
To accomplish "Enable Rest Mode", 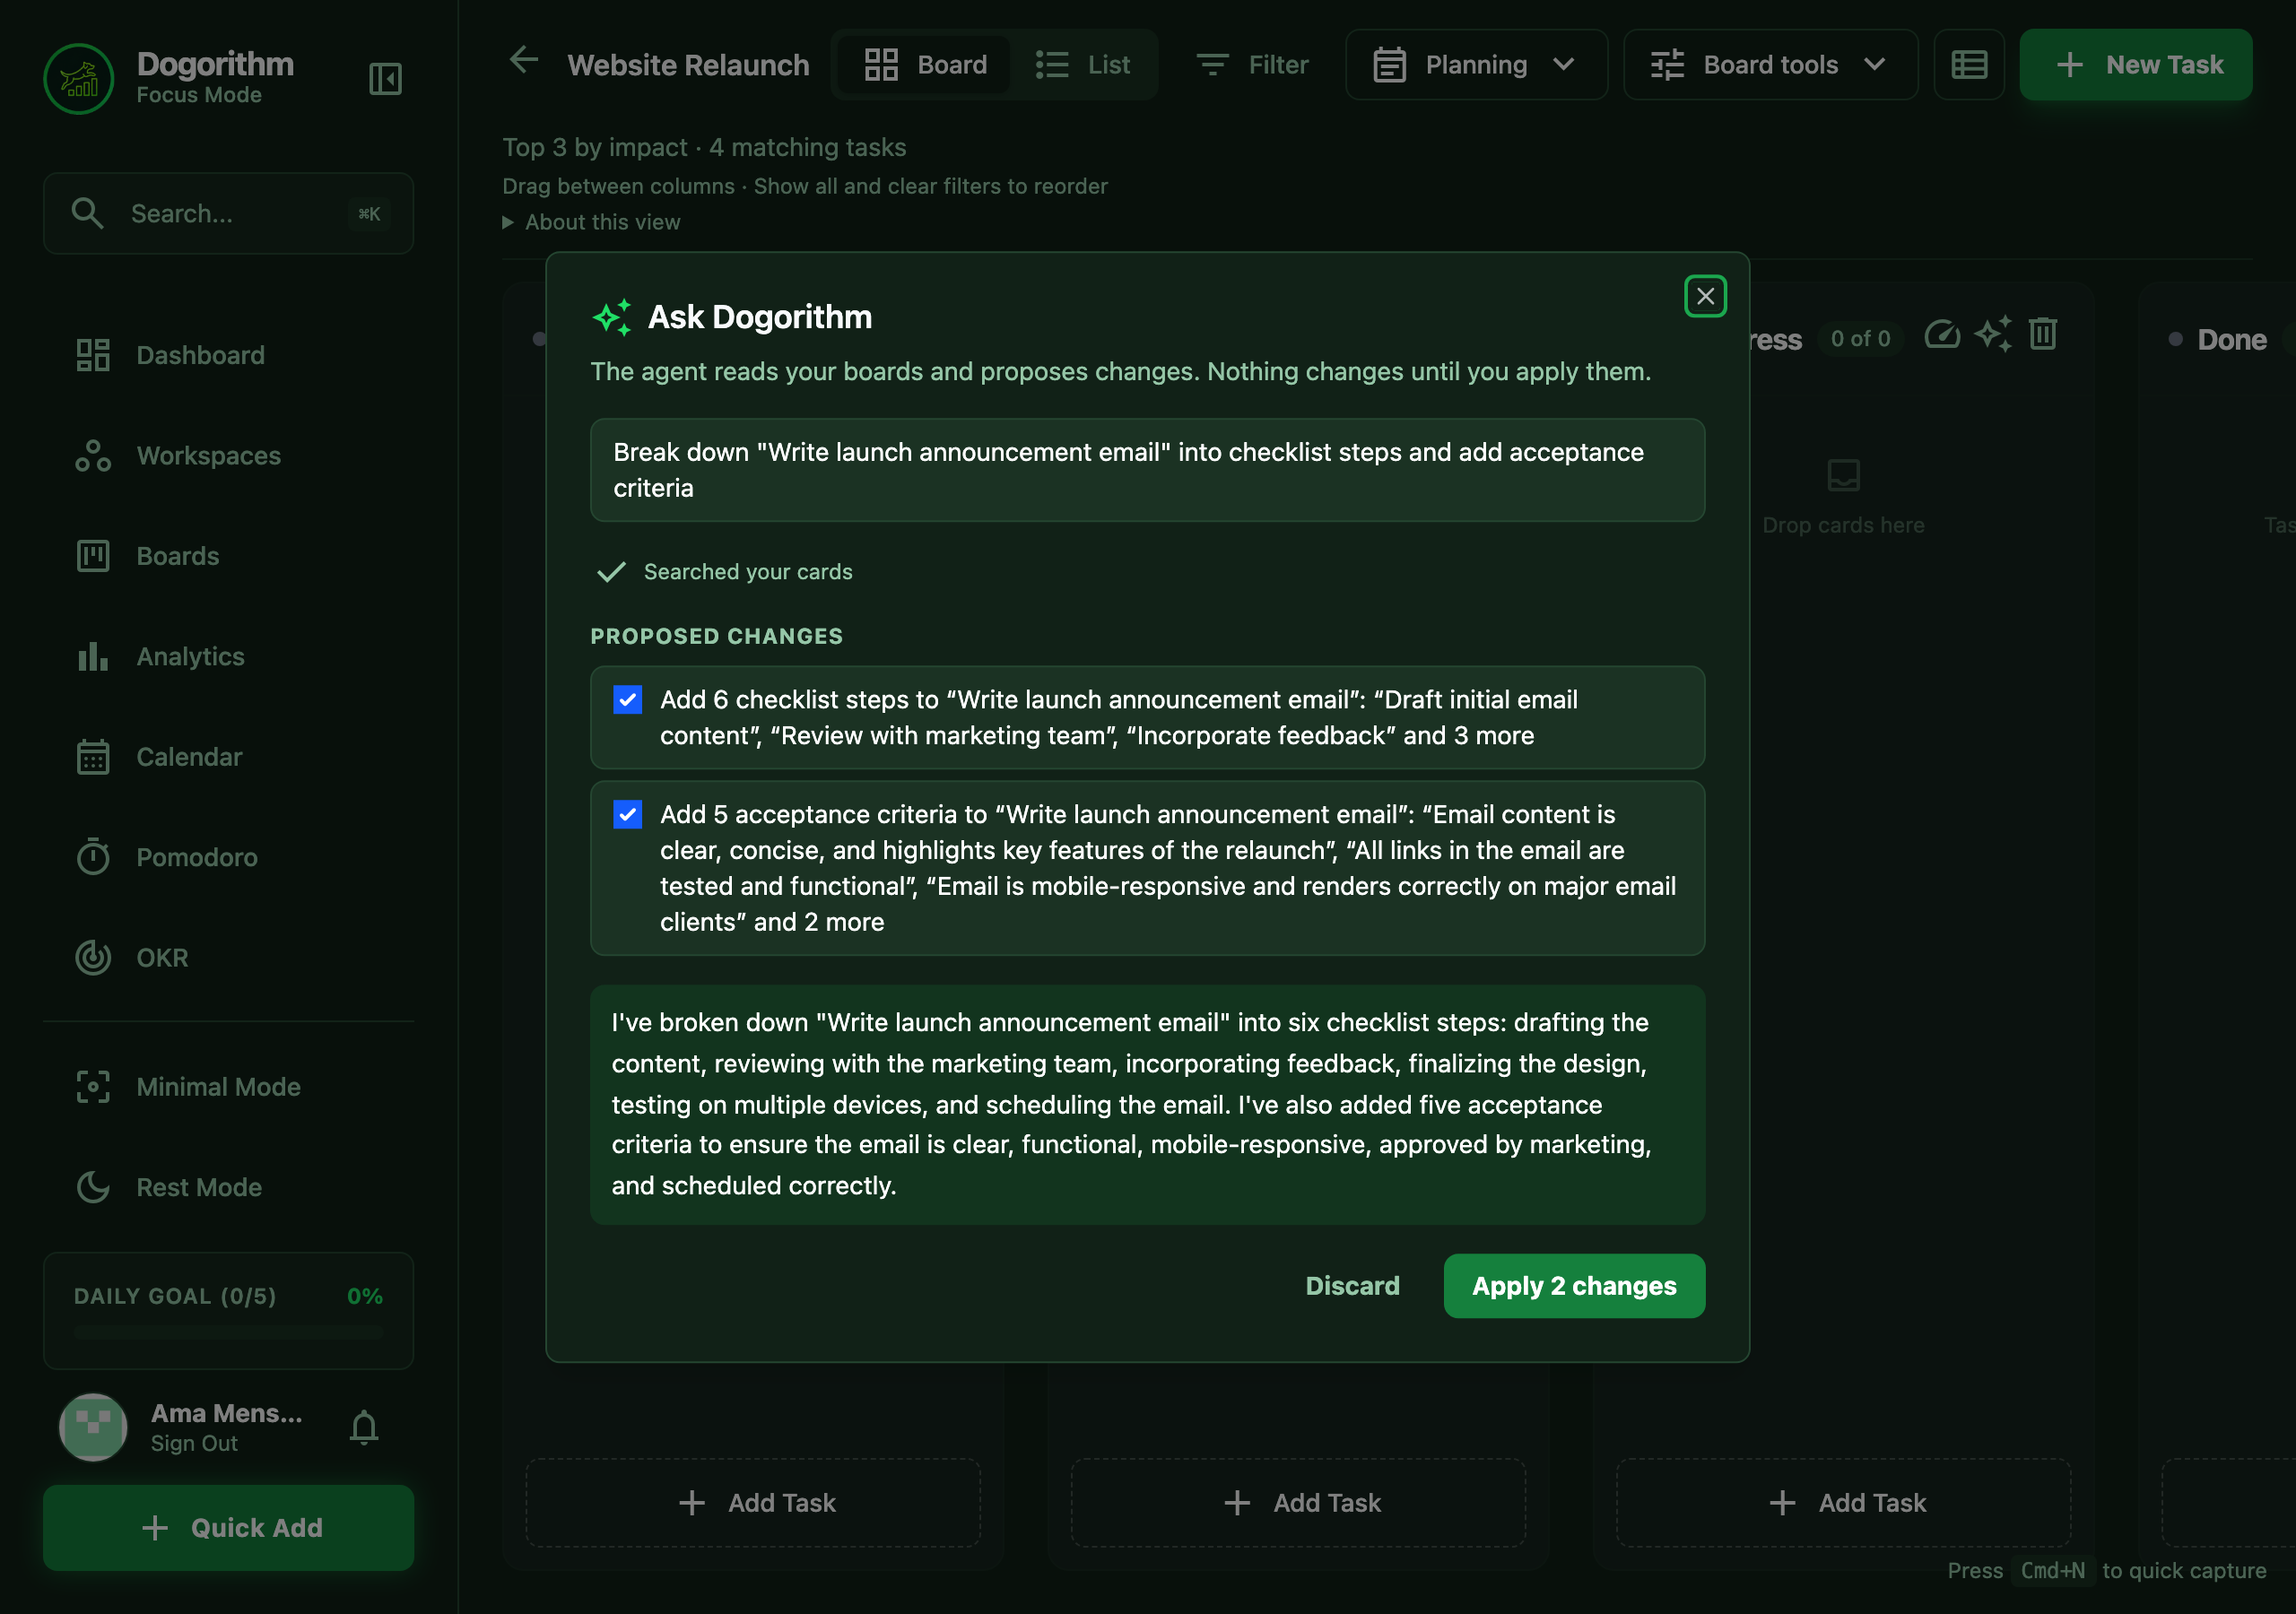I will click(x=228, y=1188).
